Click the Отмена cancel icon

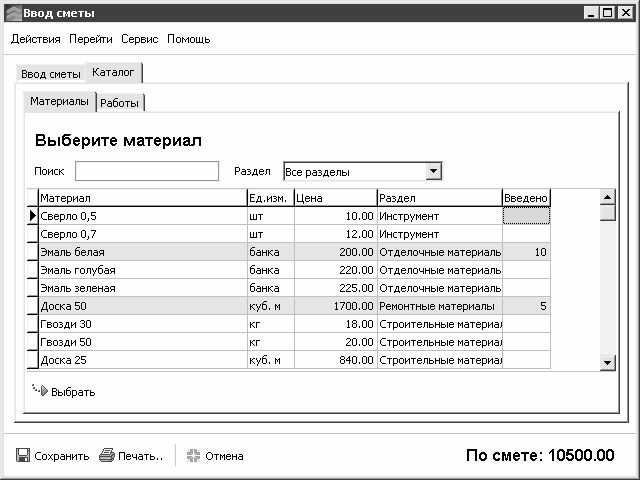tap(193, 456)
